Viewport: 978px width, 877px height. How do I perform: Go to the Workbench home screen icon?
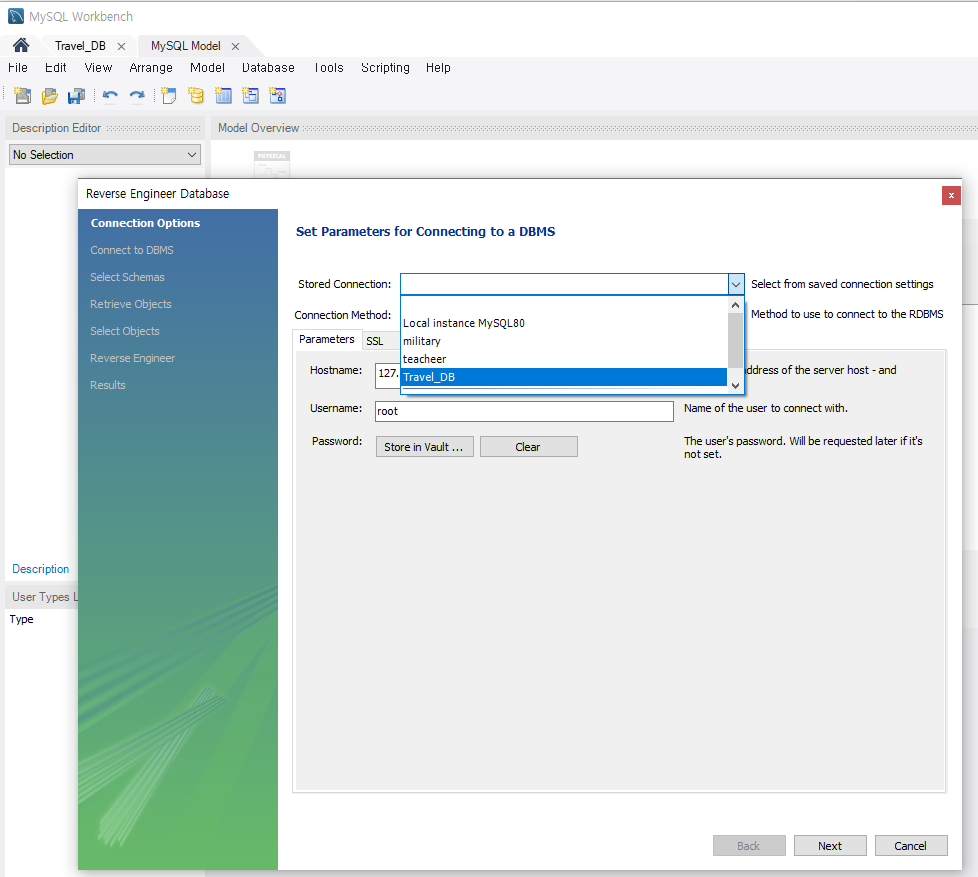[21, 46]
